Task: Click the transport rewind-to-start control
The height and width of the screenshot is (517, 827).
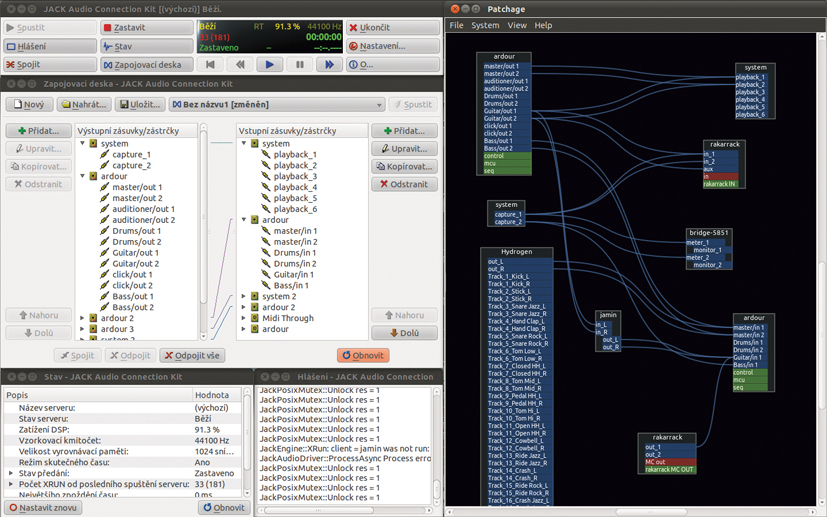Action: (x=210, y=64)
